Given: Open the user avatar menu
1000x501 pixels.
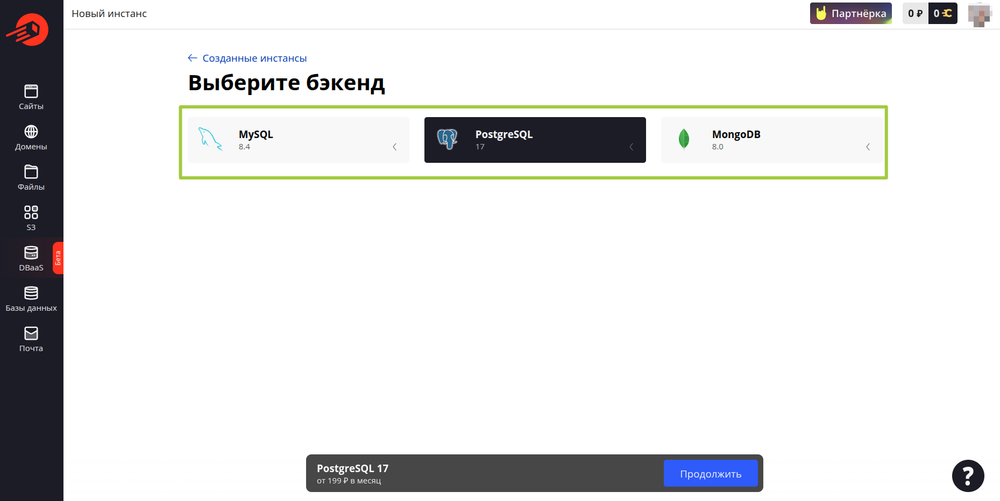Looking at the screenshot, I should pos(978,13).
